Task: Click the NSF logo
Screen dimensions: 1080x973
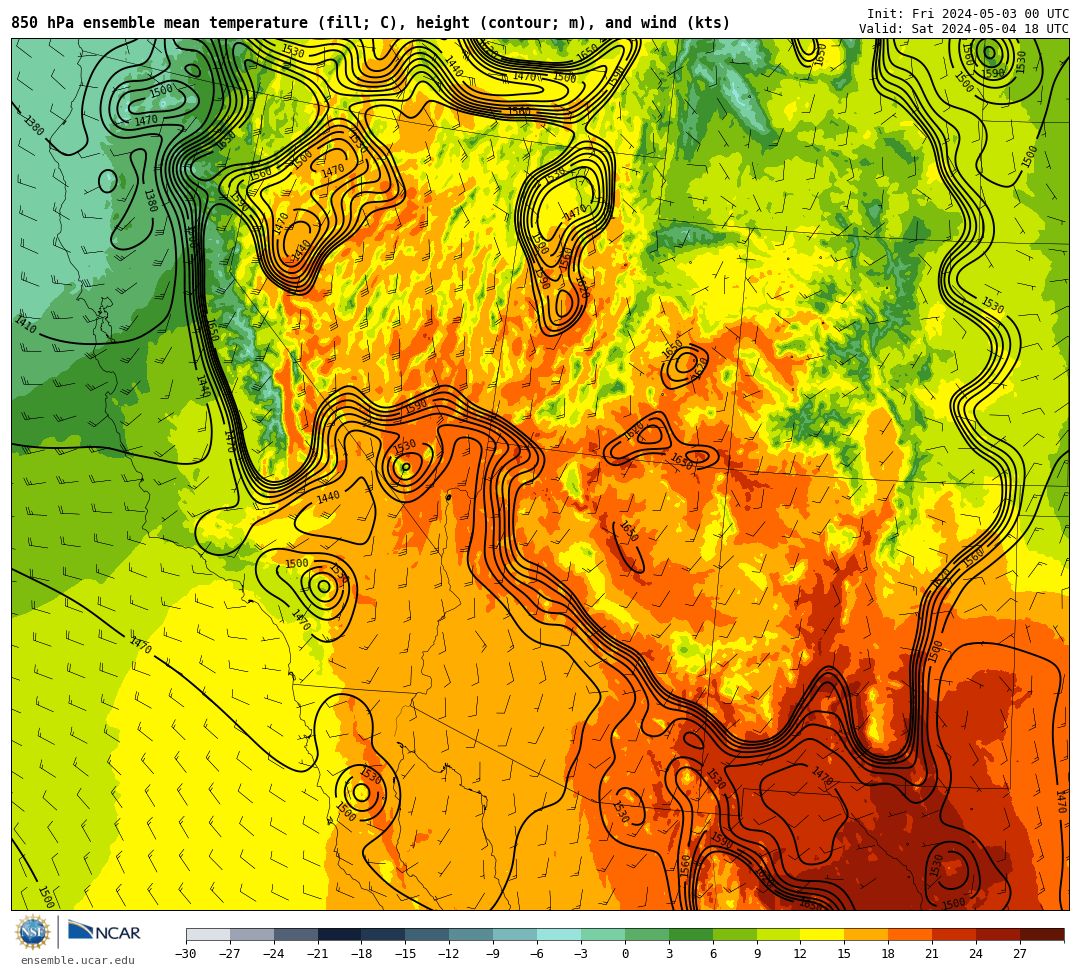Action: point(33,932)
